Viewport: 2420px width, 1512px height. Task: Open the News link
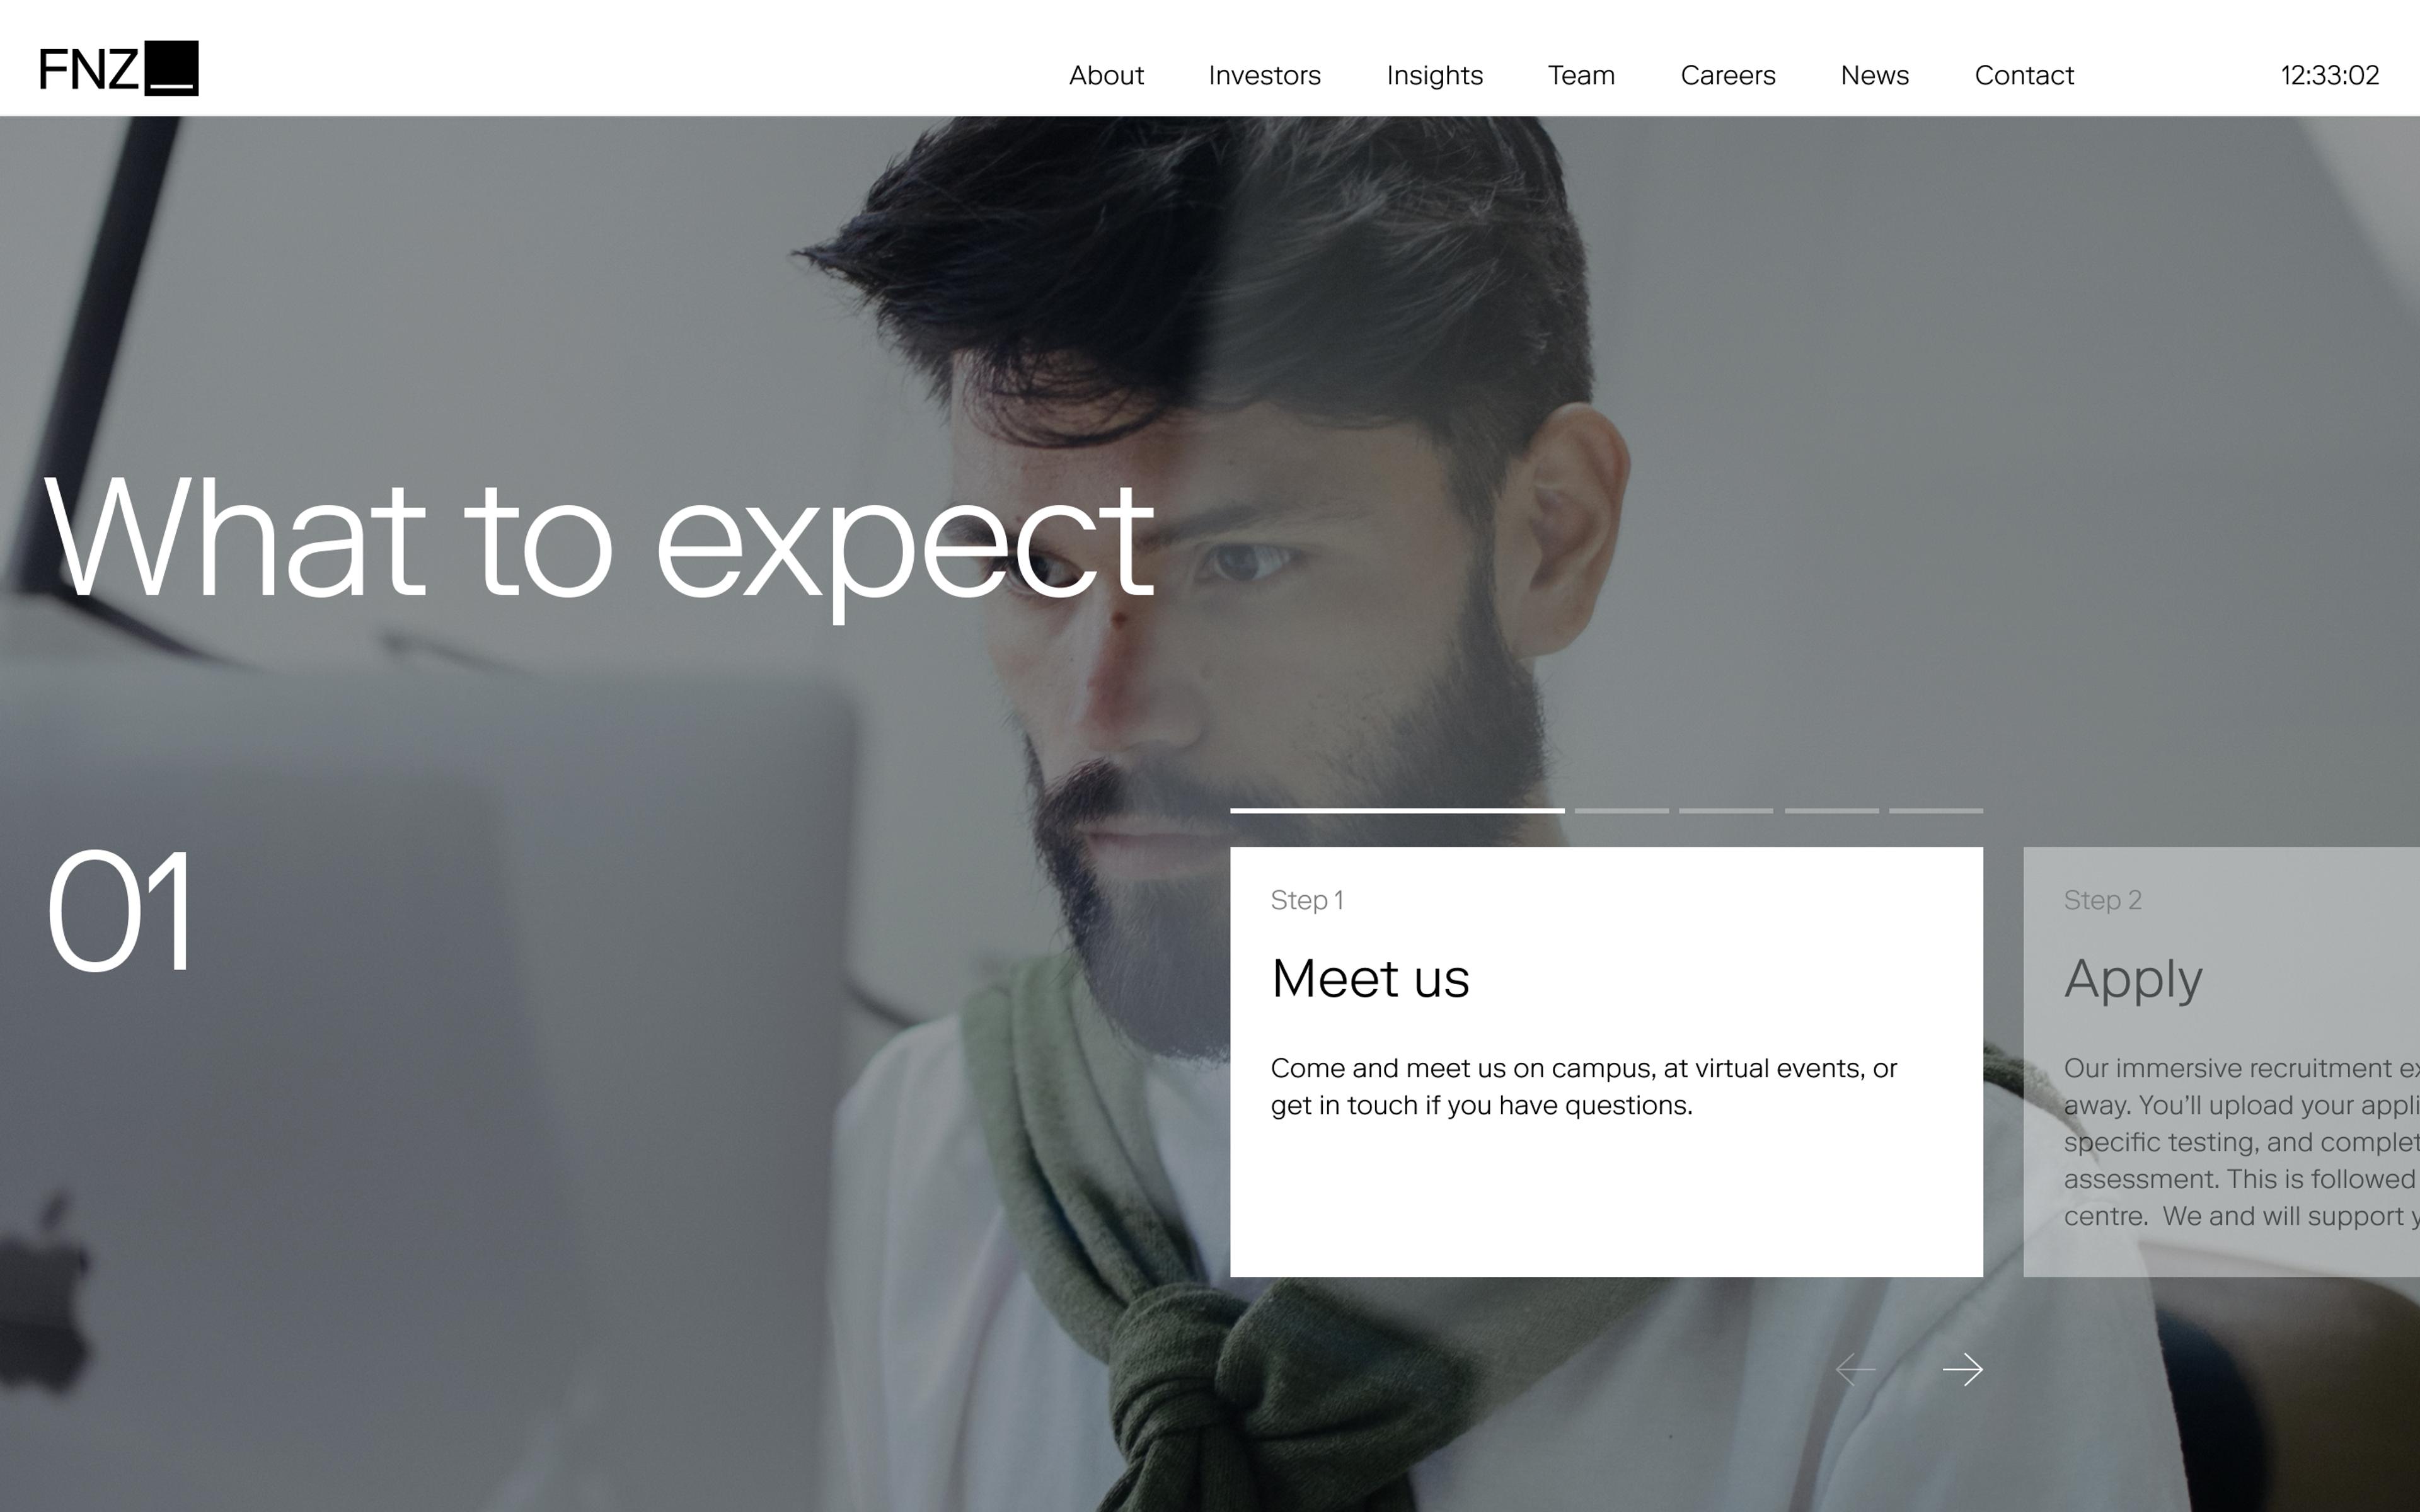(1875, 75)
